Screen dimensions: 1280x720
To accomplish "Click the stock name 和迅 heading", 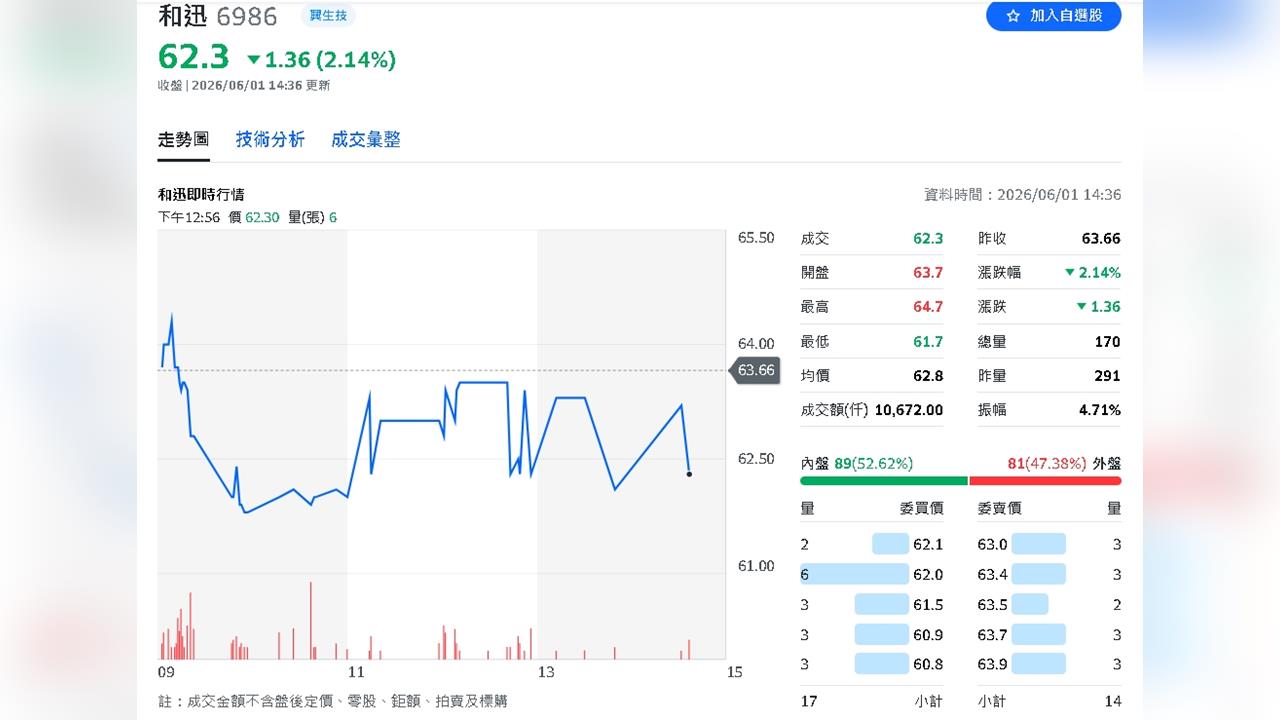I will [182, 16].
